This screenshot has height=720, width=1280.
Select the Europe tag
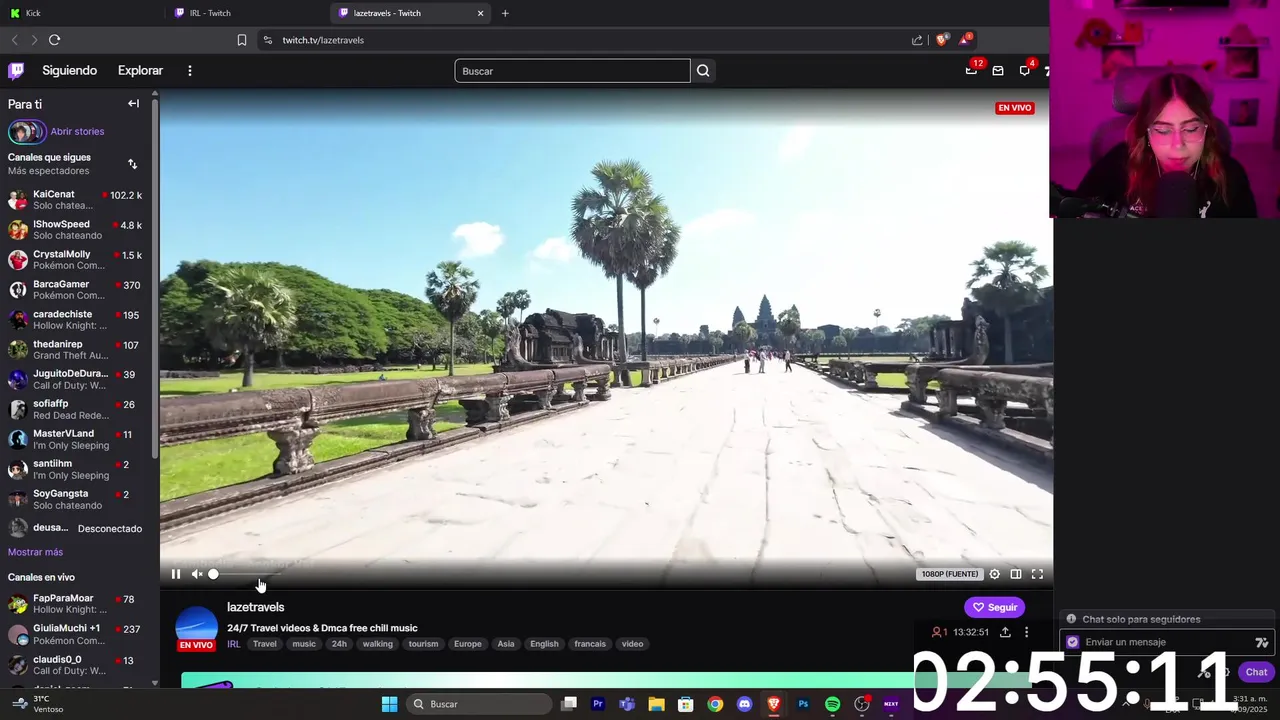(467, 644)
